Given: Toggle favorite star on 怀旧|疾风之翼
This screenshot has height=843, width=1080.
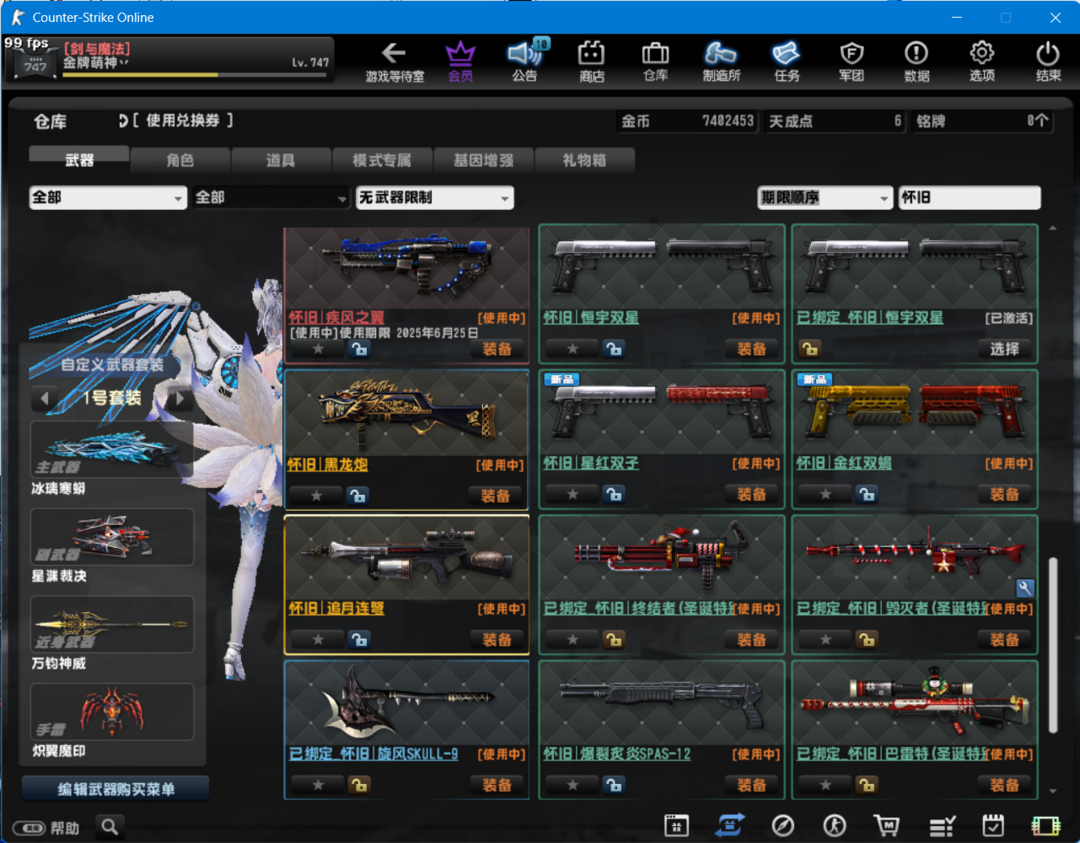Looking at the screenshot, I should tap(318, 349).
